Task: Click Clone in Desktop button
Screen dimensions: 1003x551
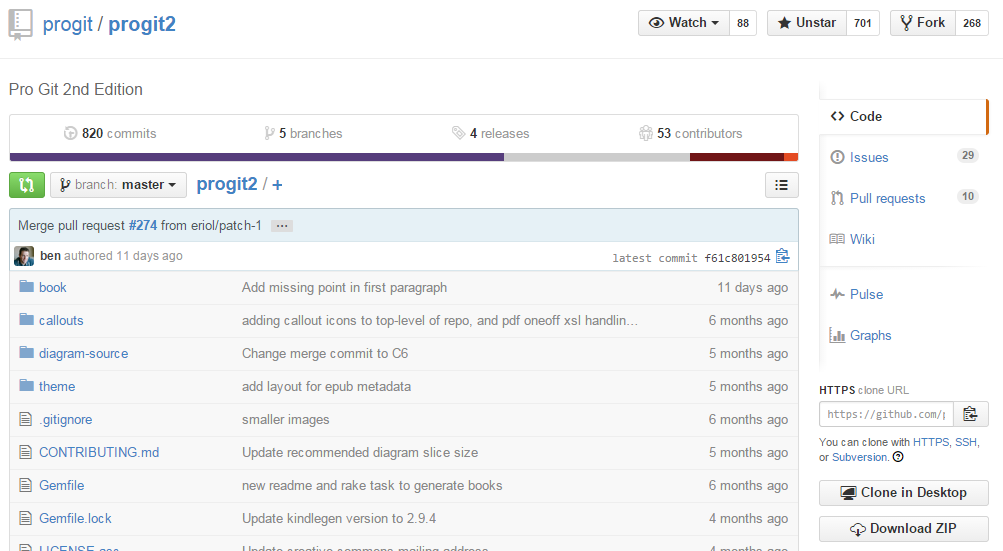Action: click(x=903, y=493)
